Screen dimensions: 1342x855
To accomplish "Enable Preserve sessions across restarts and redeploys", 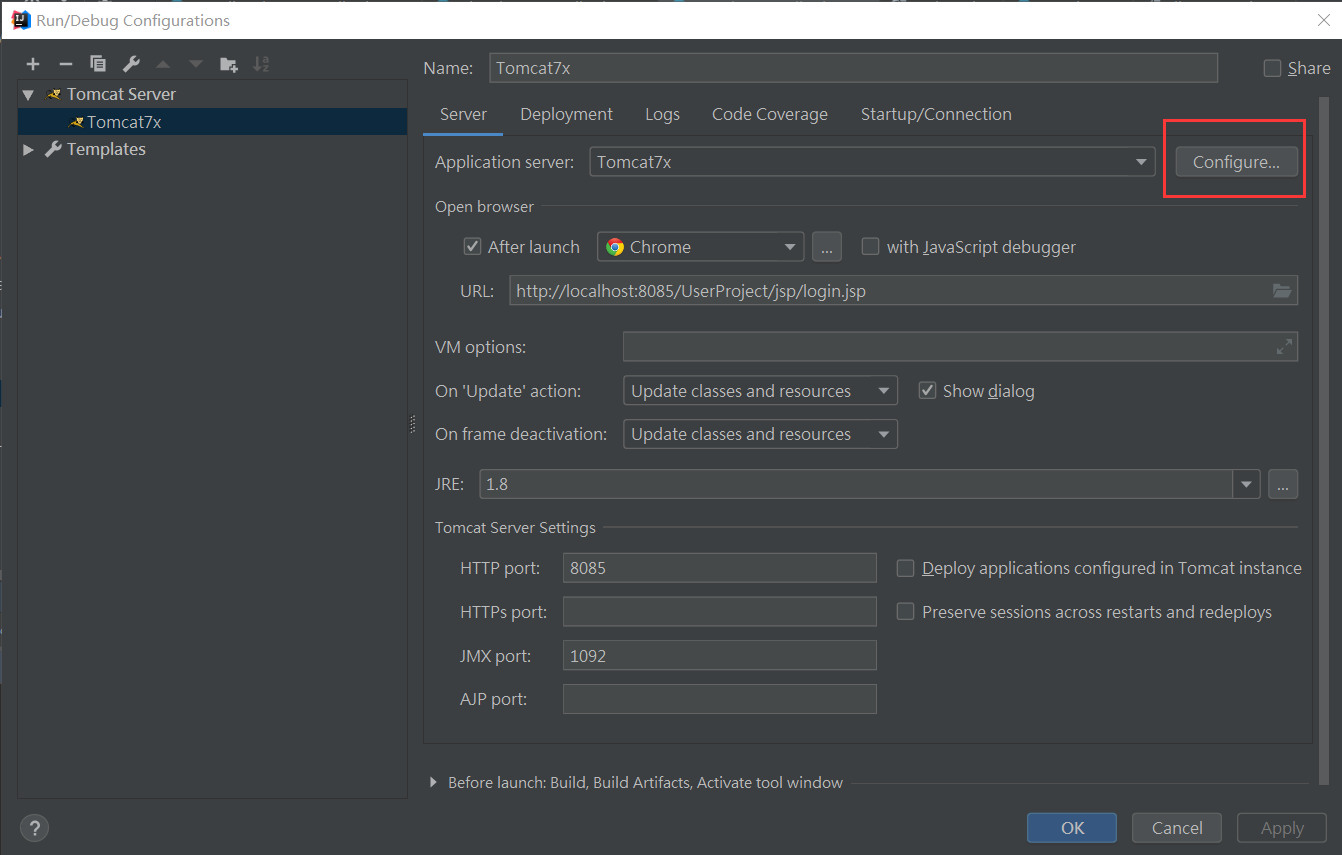I will tap(905, 612).
